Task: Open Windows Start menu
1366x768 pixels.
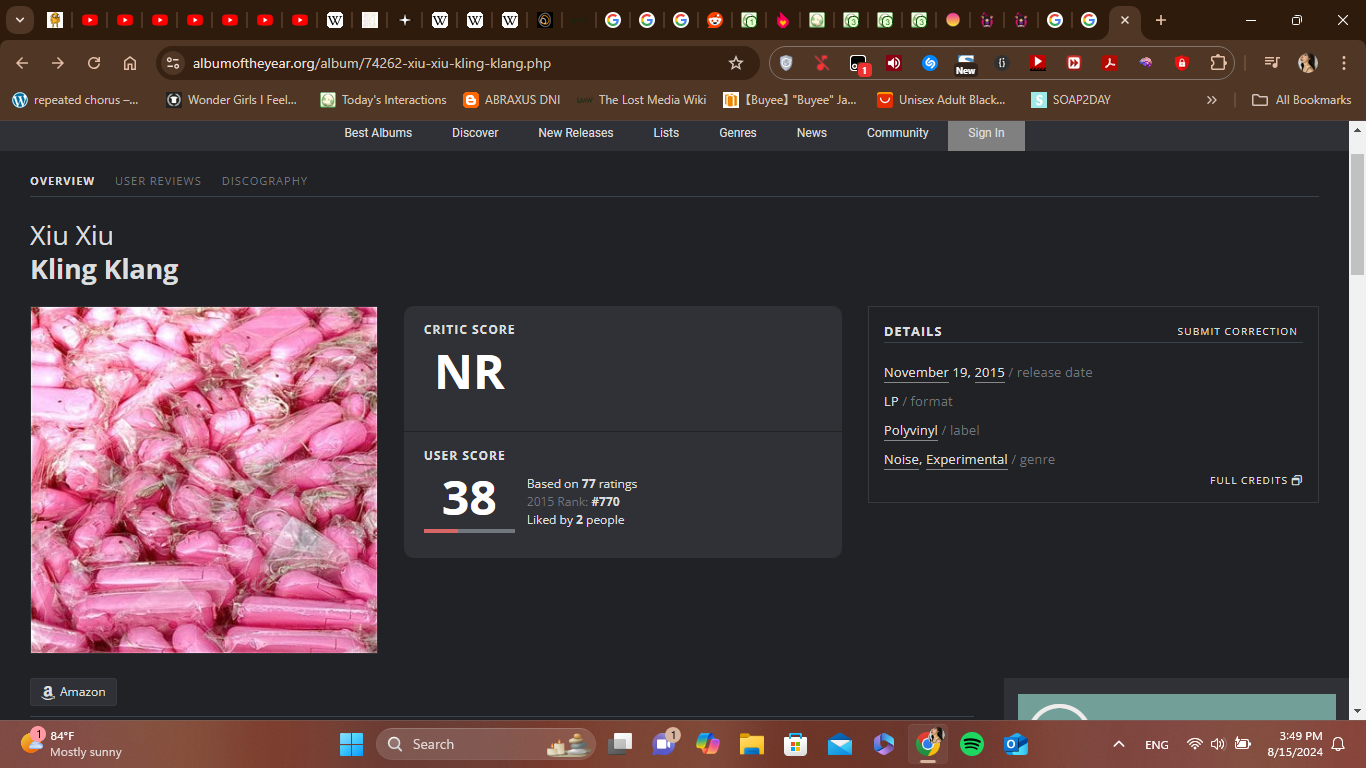Action: coord(352,744)
